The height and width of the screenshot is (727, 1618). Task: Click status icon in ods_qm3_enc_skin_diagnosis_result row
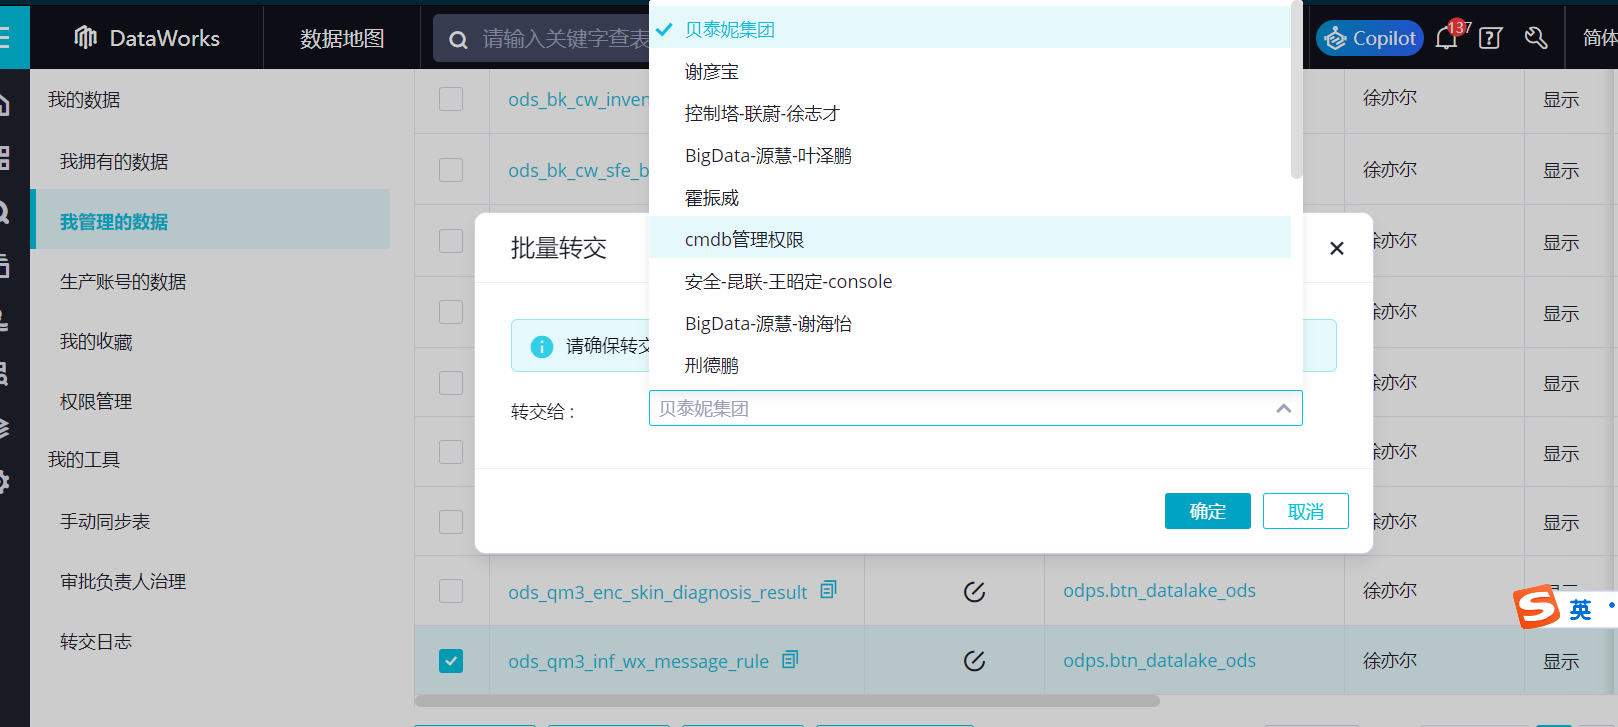coord(974,591)
